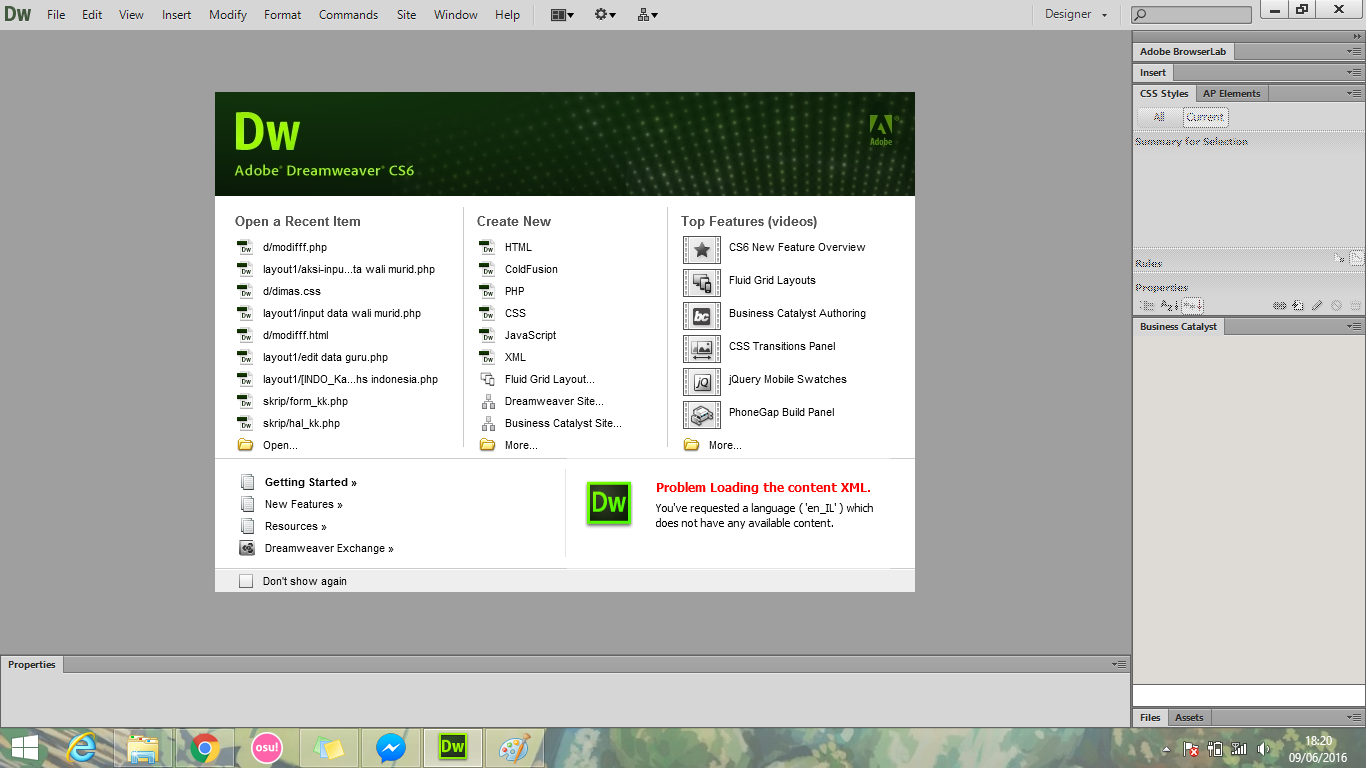Check the Don't show again checkbox

click(246, 580)
